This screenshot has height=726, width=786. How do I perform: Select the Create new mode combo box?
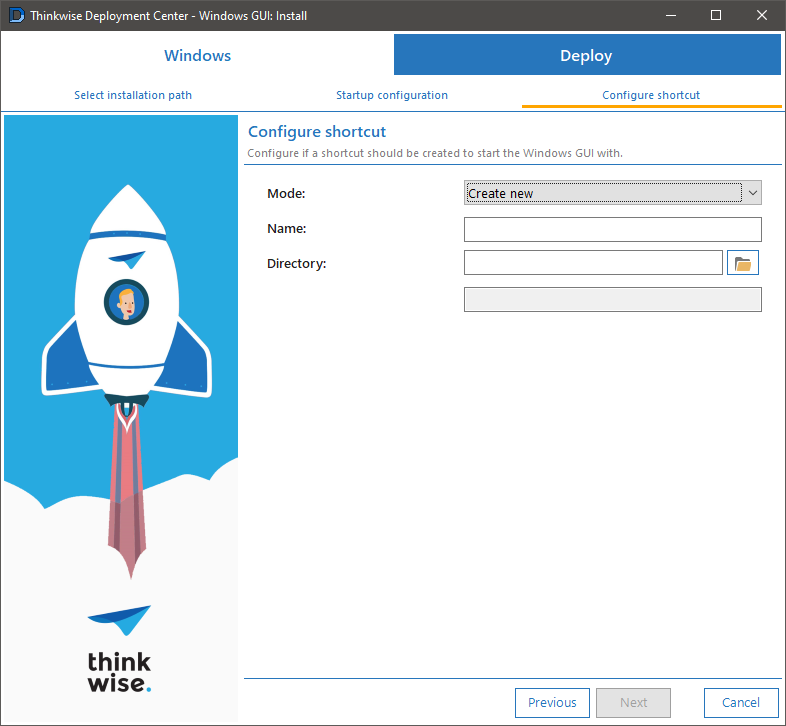613,193
